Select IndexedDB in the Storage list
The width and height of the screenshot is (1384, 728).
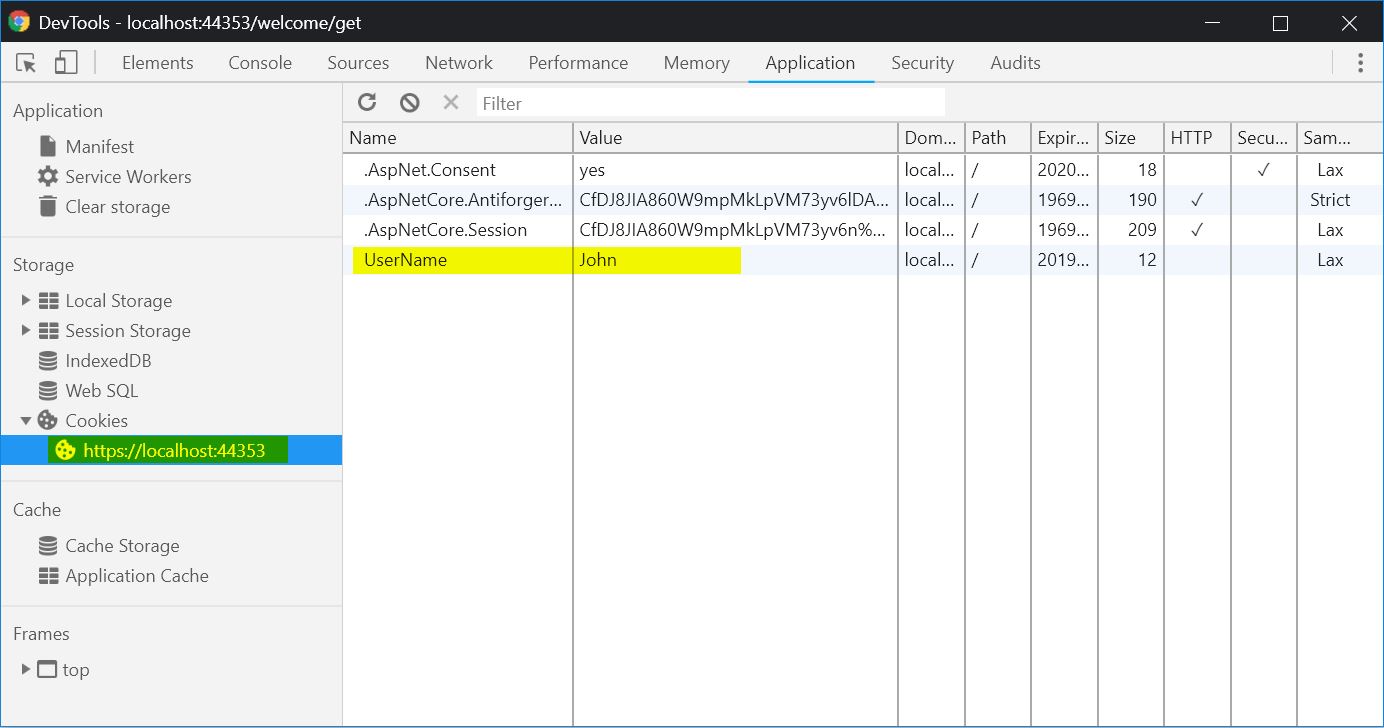[x=108, y=361]
